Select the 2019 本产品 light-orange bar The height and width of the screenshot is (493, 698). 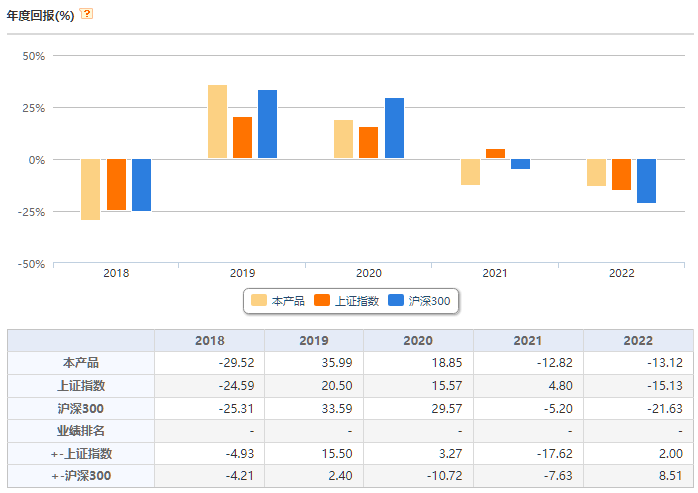pyautogui.click(x=217, y=122)
